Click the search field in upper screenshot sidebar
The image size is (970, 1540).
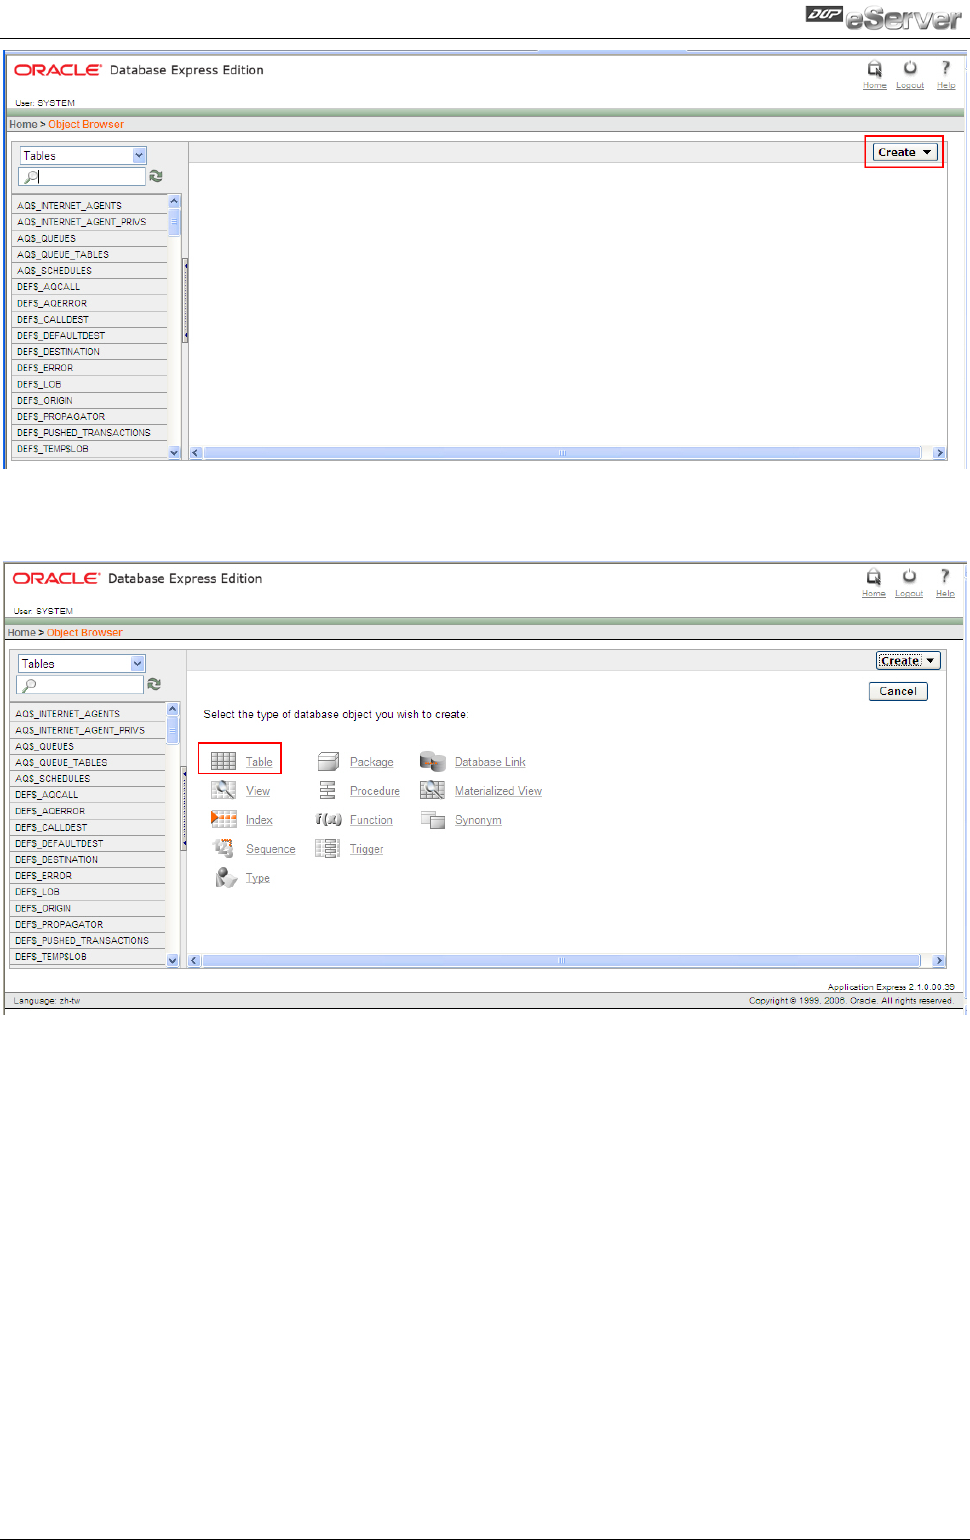(x=82, y=176)
